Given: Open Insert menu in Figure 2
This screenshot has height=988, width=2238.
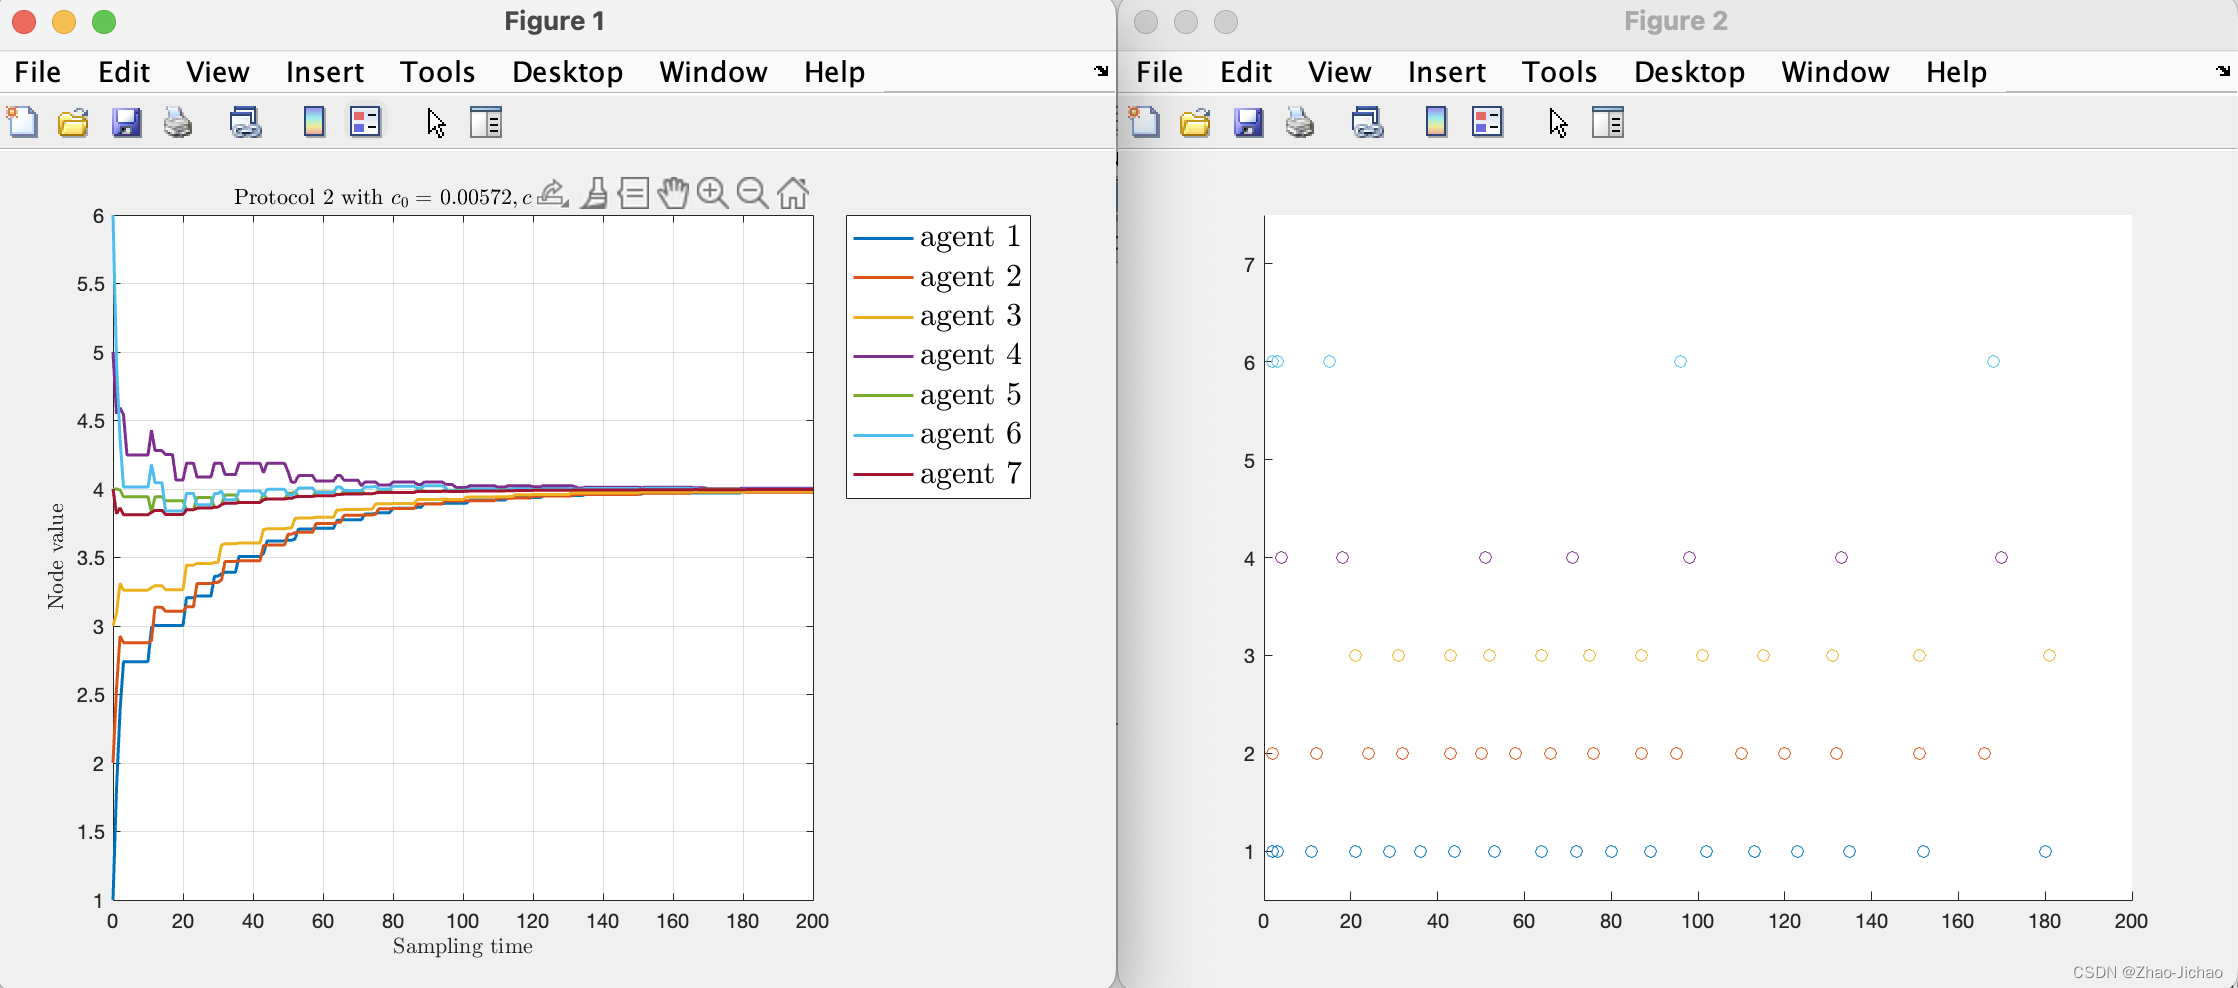Looking at the screenshot, I should pos(1447,72).
